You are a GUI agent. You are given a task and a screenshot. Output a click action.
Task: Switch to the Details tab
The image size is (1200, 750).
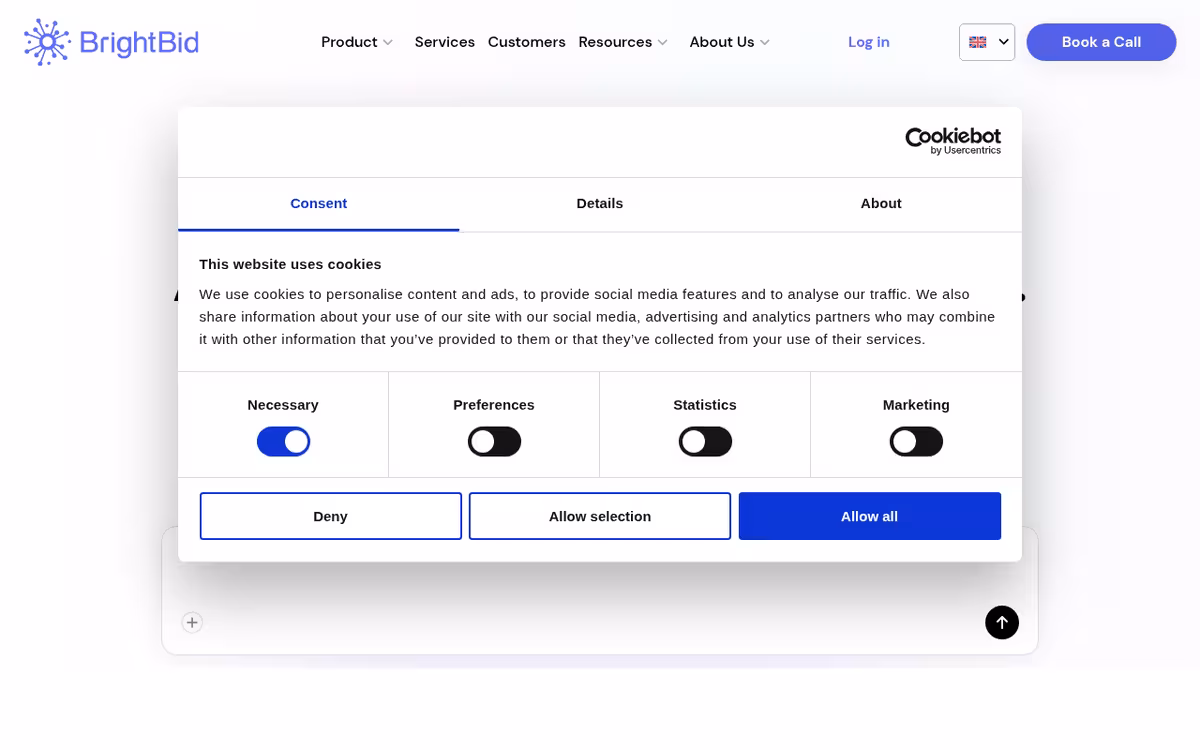(x=600, y=203)
